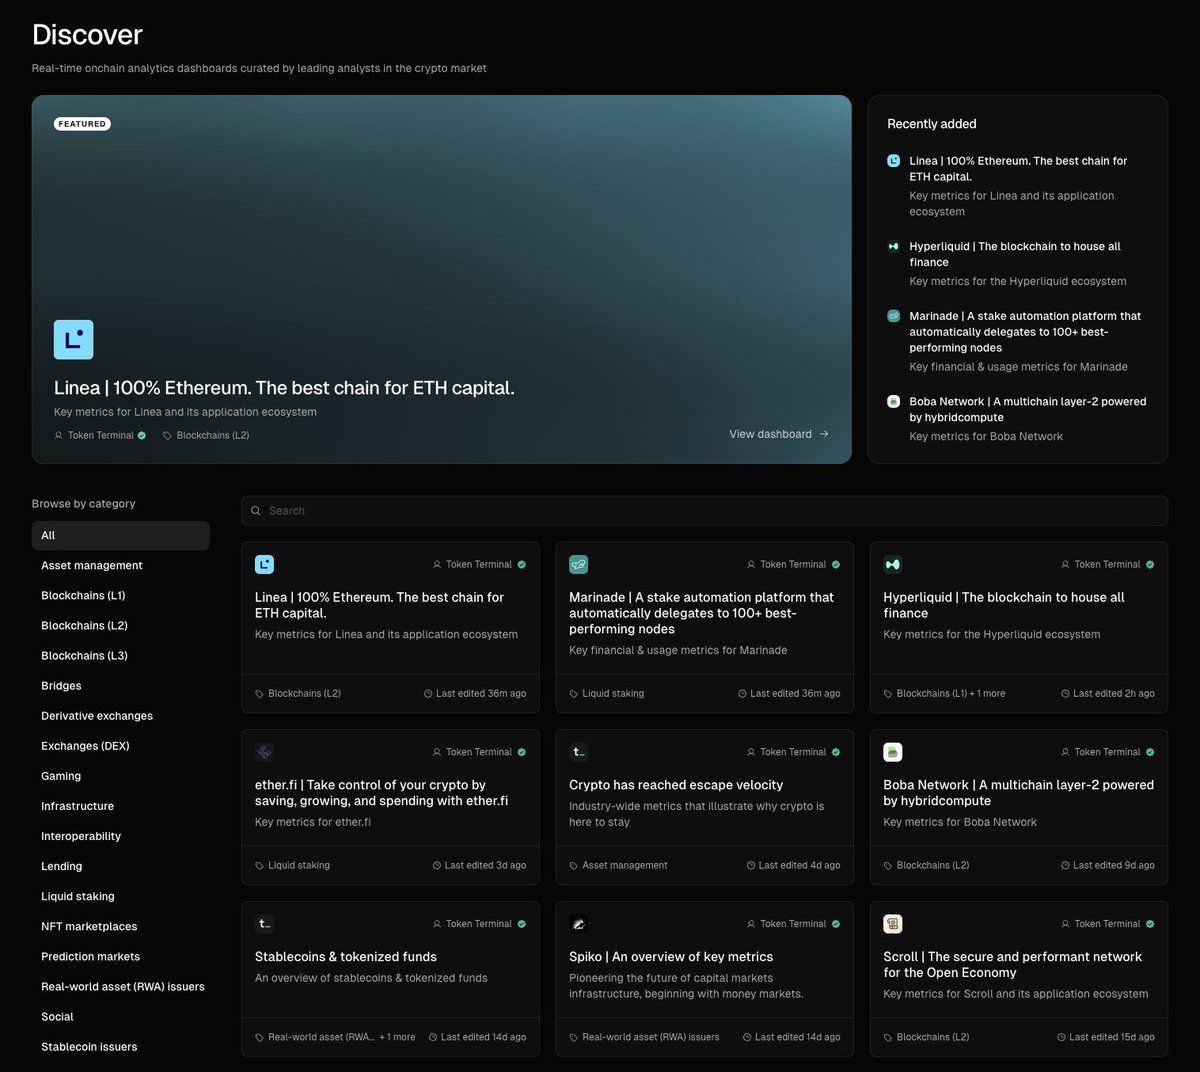1200x1072 pixels.
Task: Click the search magnifier icon
Action: click(256, 511)
